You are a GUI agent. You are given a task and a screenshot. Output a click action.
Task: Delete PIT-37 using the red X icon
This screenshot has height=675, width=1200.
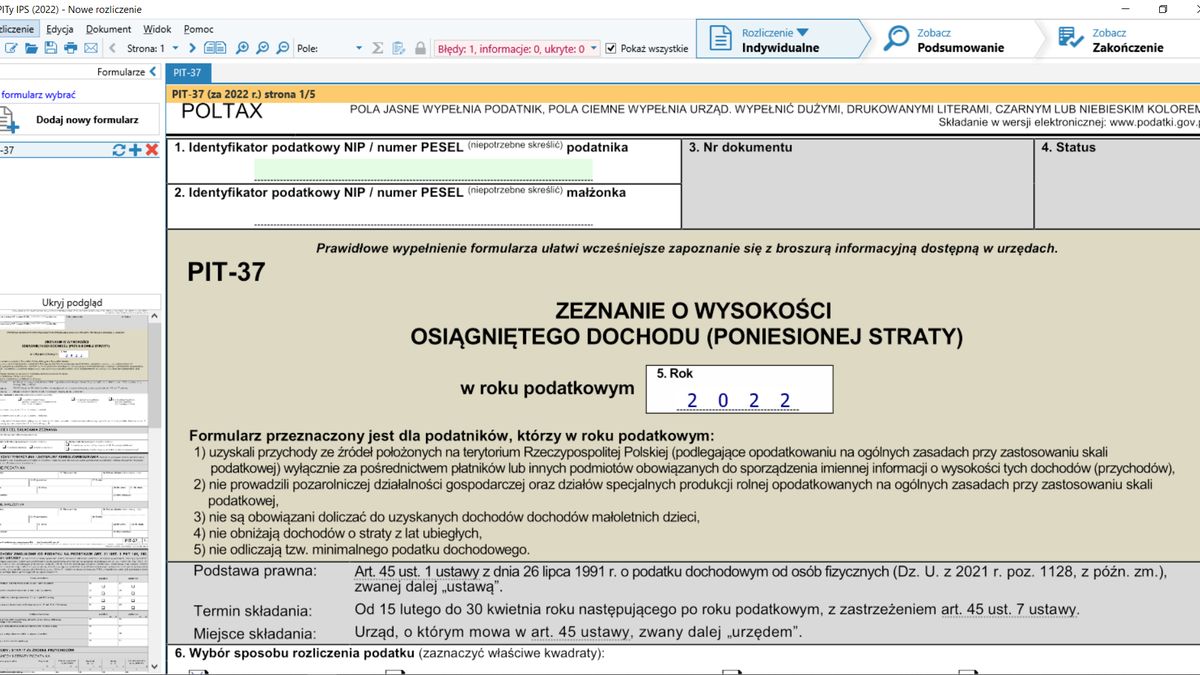tap(151, 149)
